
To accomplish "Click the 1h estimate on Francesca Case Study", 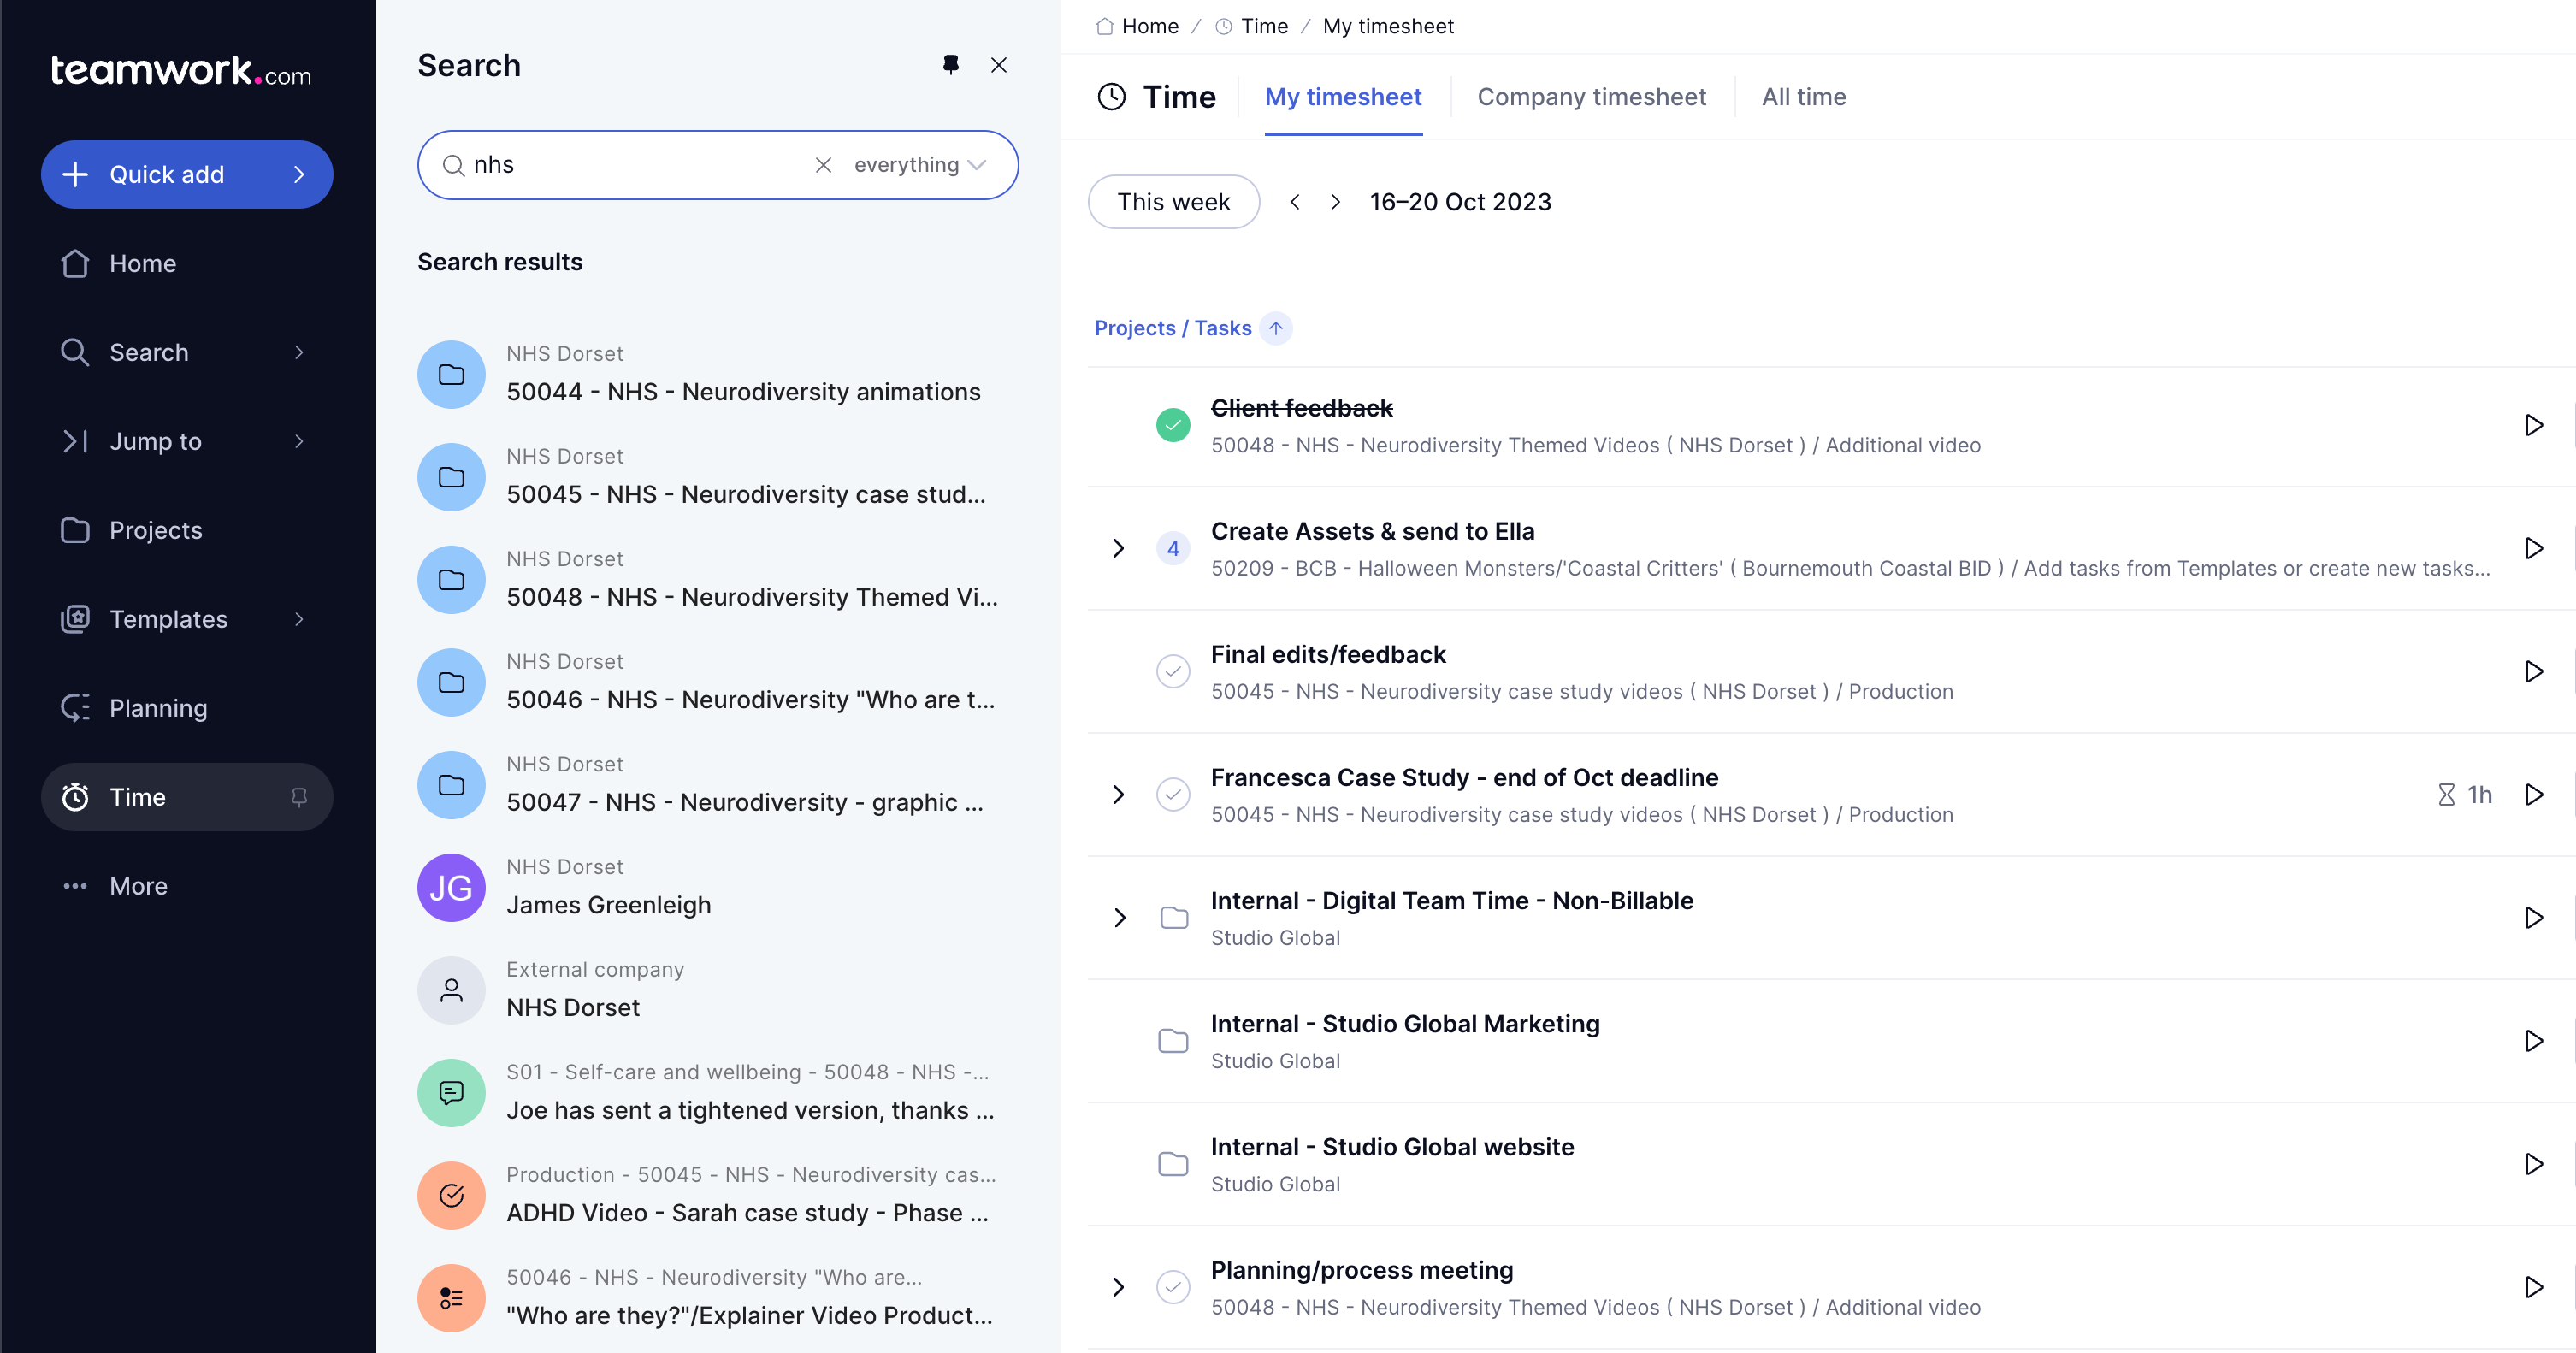I will tap(2465, 794).
